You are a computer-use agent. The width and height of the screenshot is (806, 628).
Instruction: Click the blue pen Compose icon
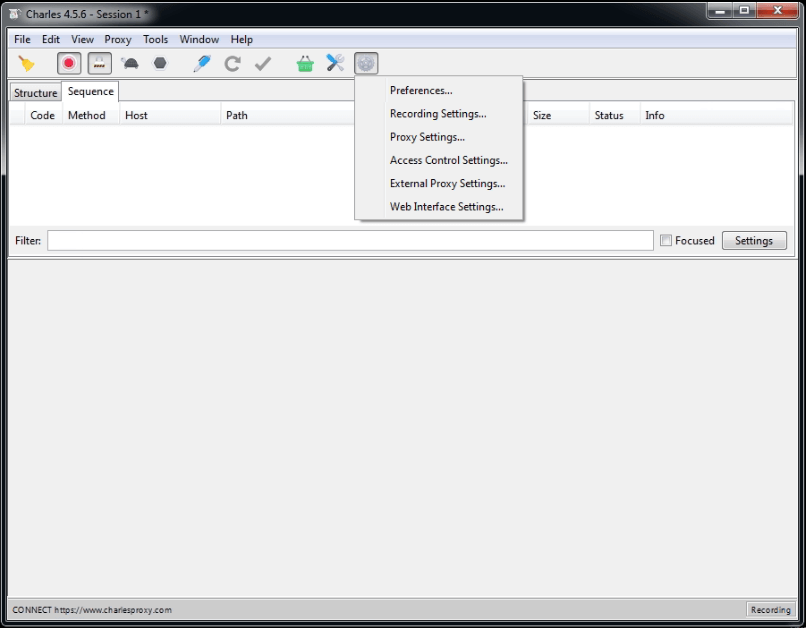(x=202, y=64)
